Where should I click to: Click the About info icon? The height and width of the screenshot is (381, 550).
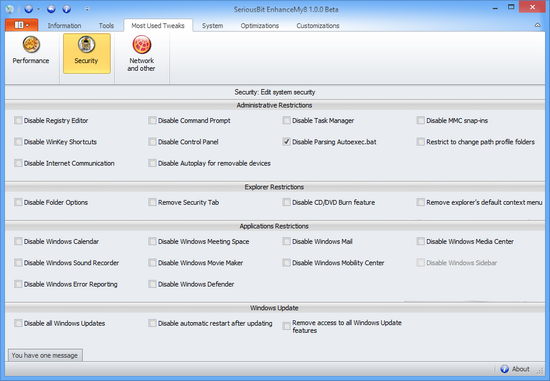coord(504,369)
